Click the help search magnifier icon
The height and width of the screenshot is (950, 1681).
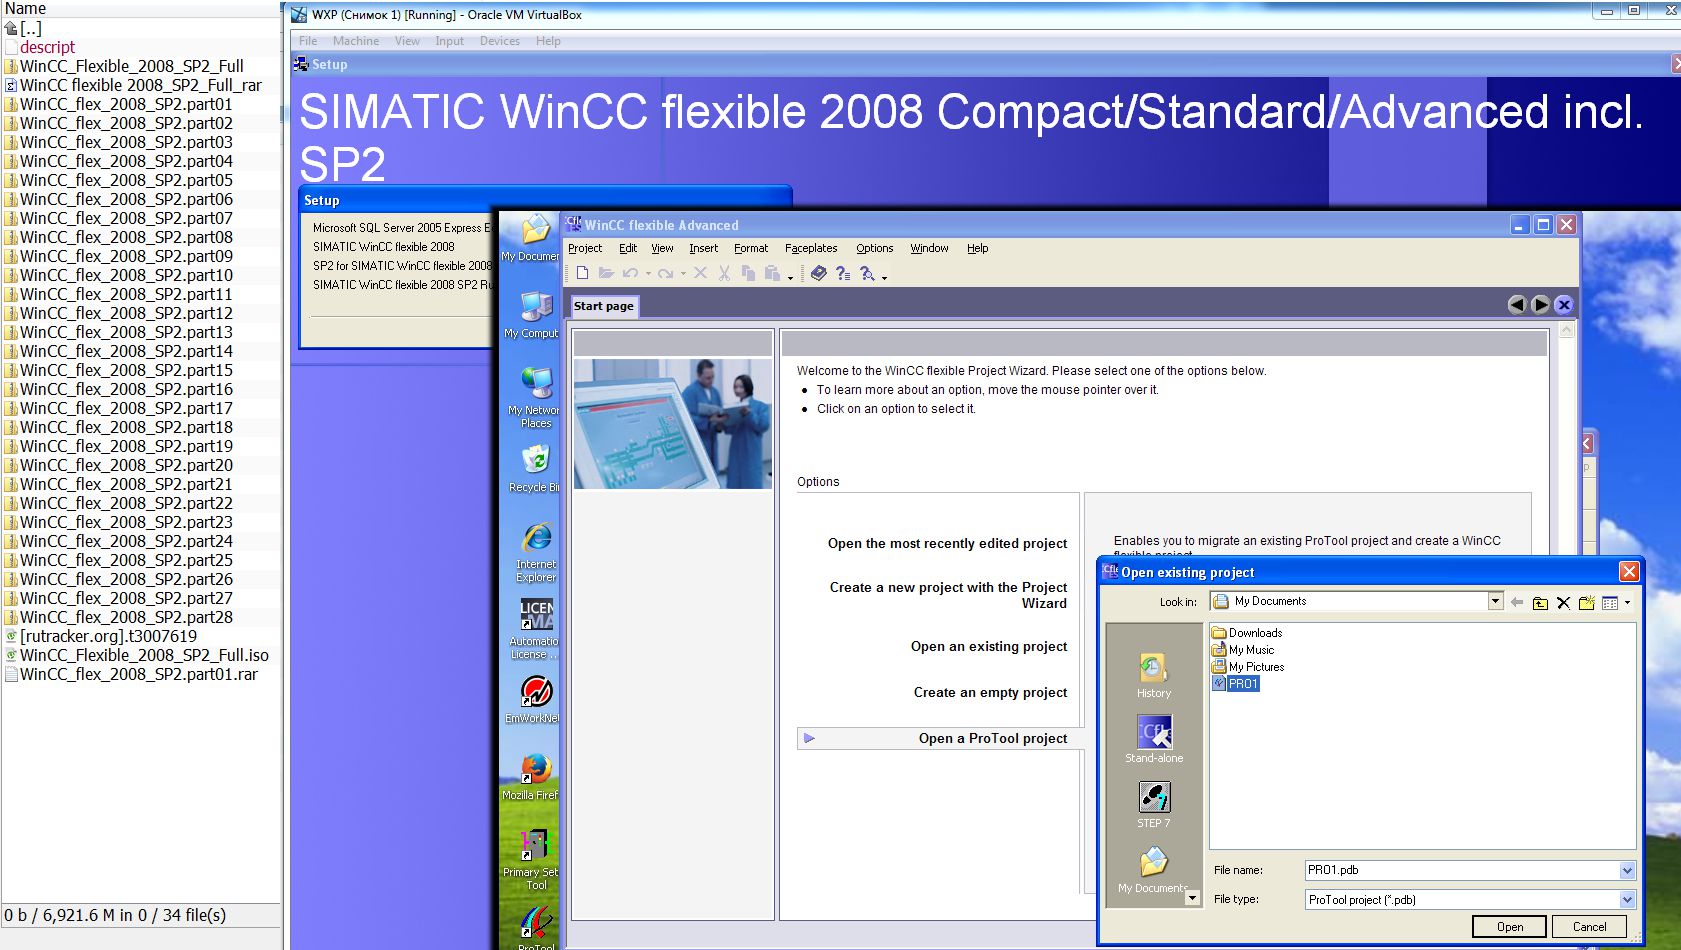pyautogui.click(x=867, y=273)
